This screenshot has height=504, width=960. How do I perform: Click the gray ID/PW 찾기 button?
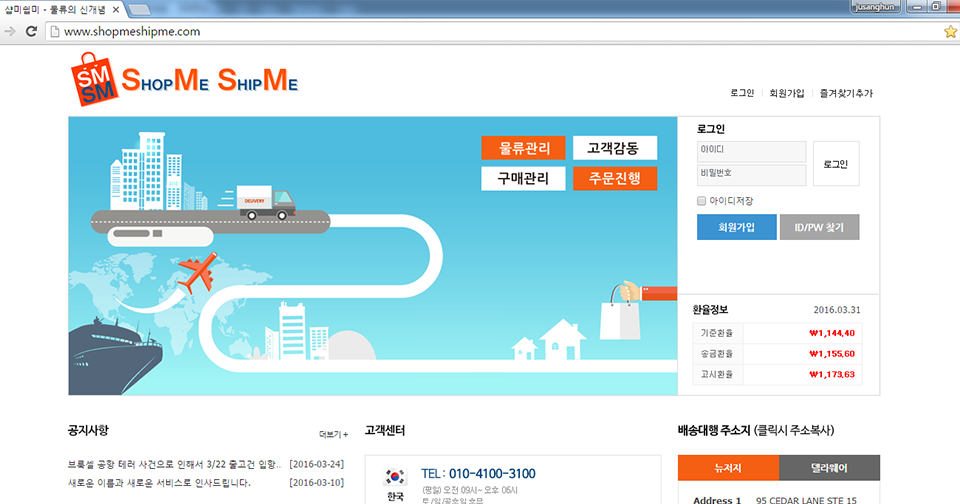(819, 227)
